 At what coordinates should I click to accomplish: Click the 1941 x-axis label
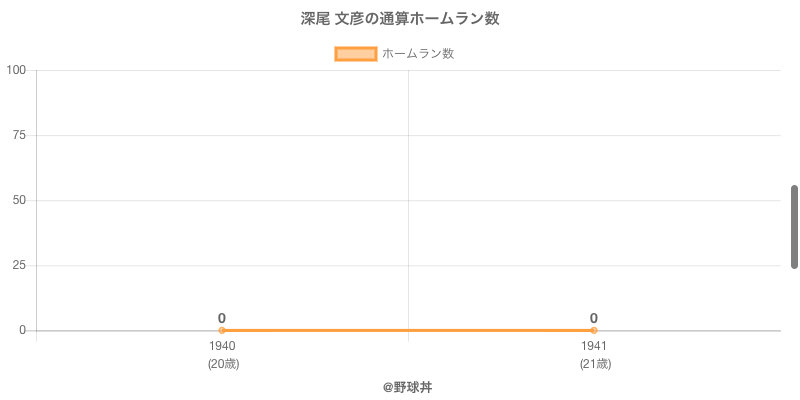click(594, 346)
